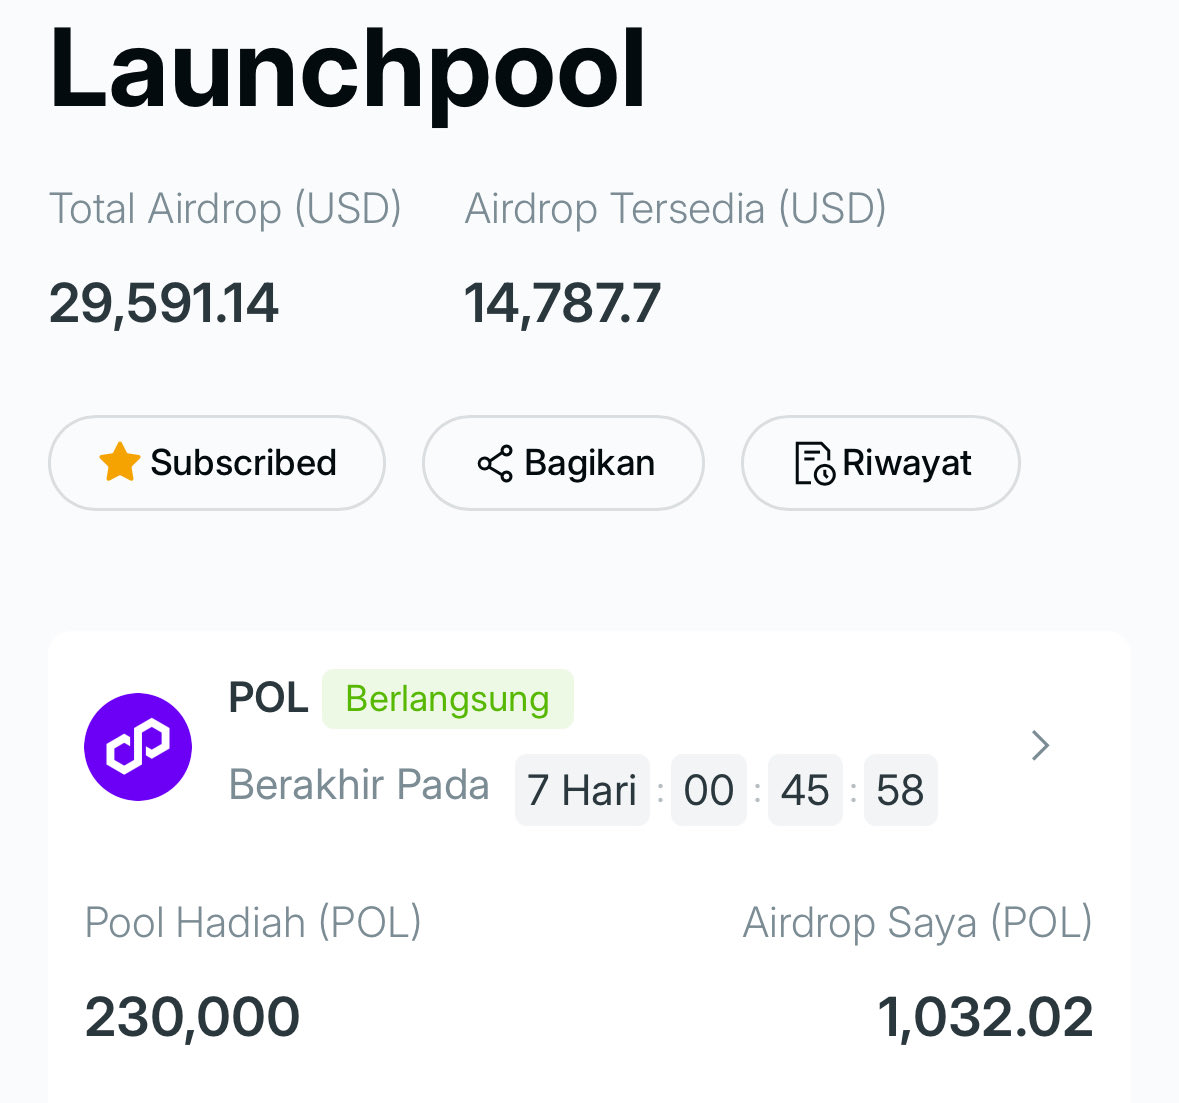Click the Airdrop Tersedia value 14,787.7
Image resolution: width=1179 pixels, height=1103 pixels.
click(x=562, y=303)
